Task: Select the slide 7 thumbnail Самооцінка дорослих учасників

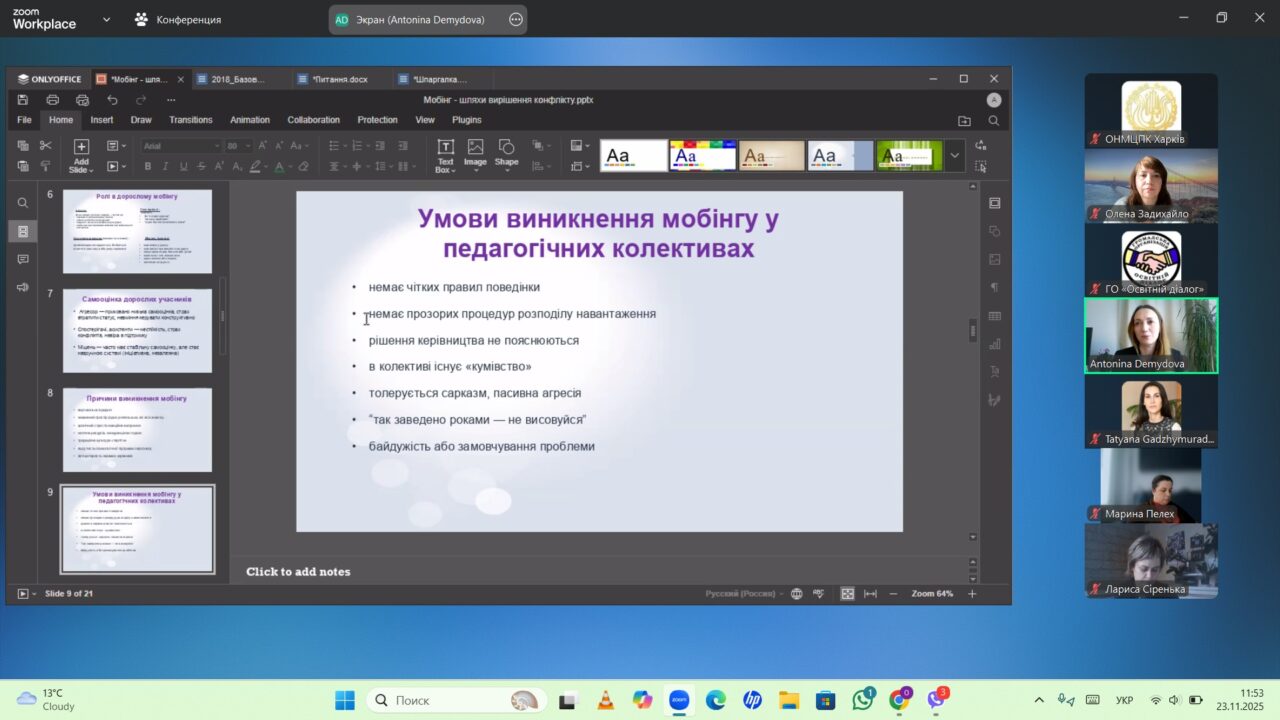Action: tap(137, 331)
